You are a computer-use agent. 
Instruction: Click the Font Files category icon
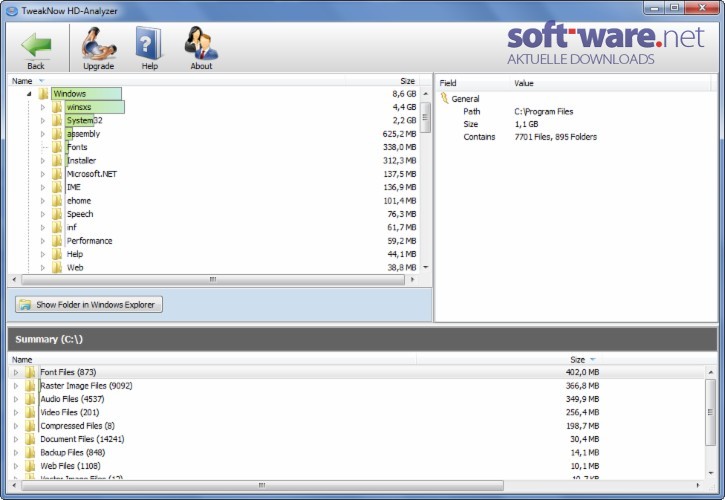[x=30, y=372]
